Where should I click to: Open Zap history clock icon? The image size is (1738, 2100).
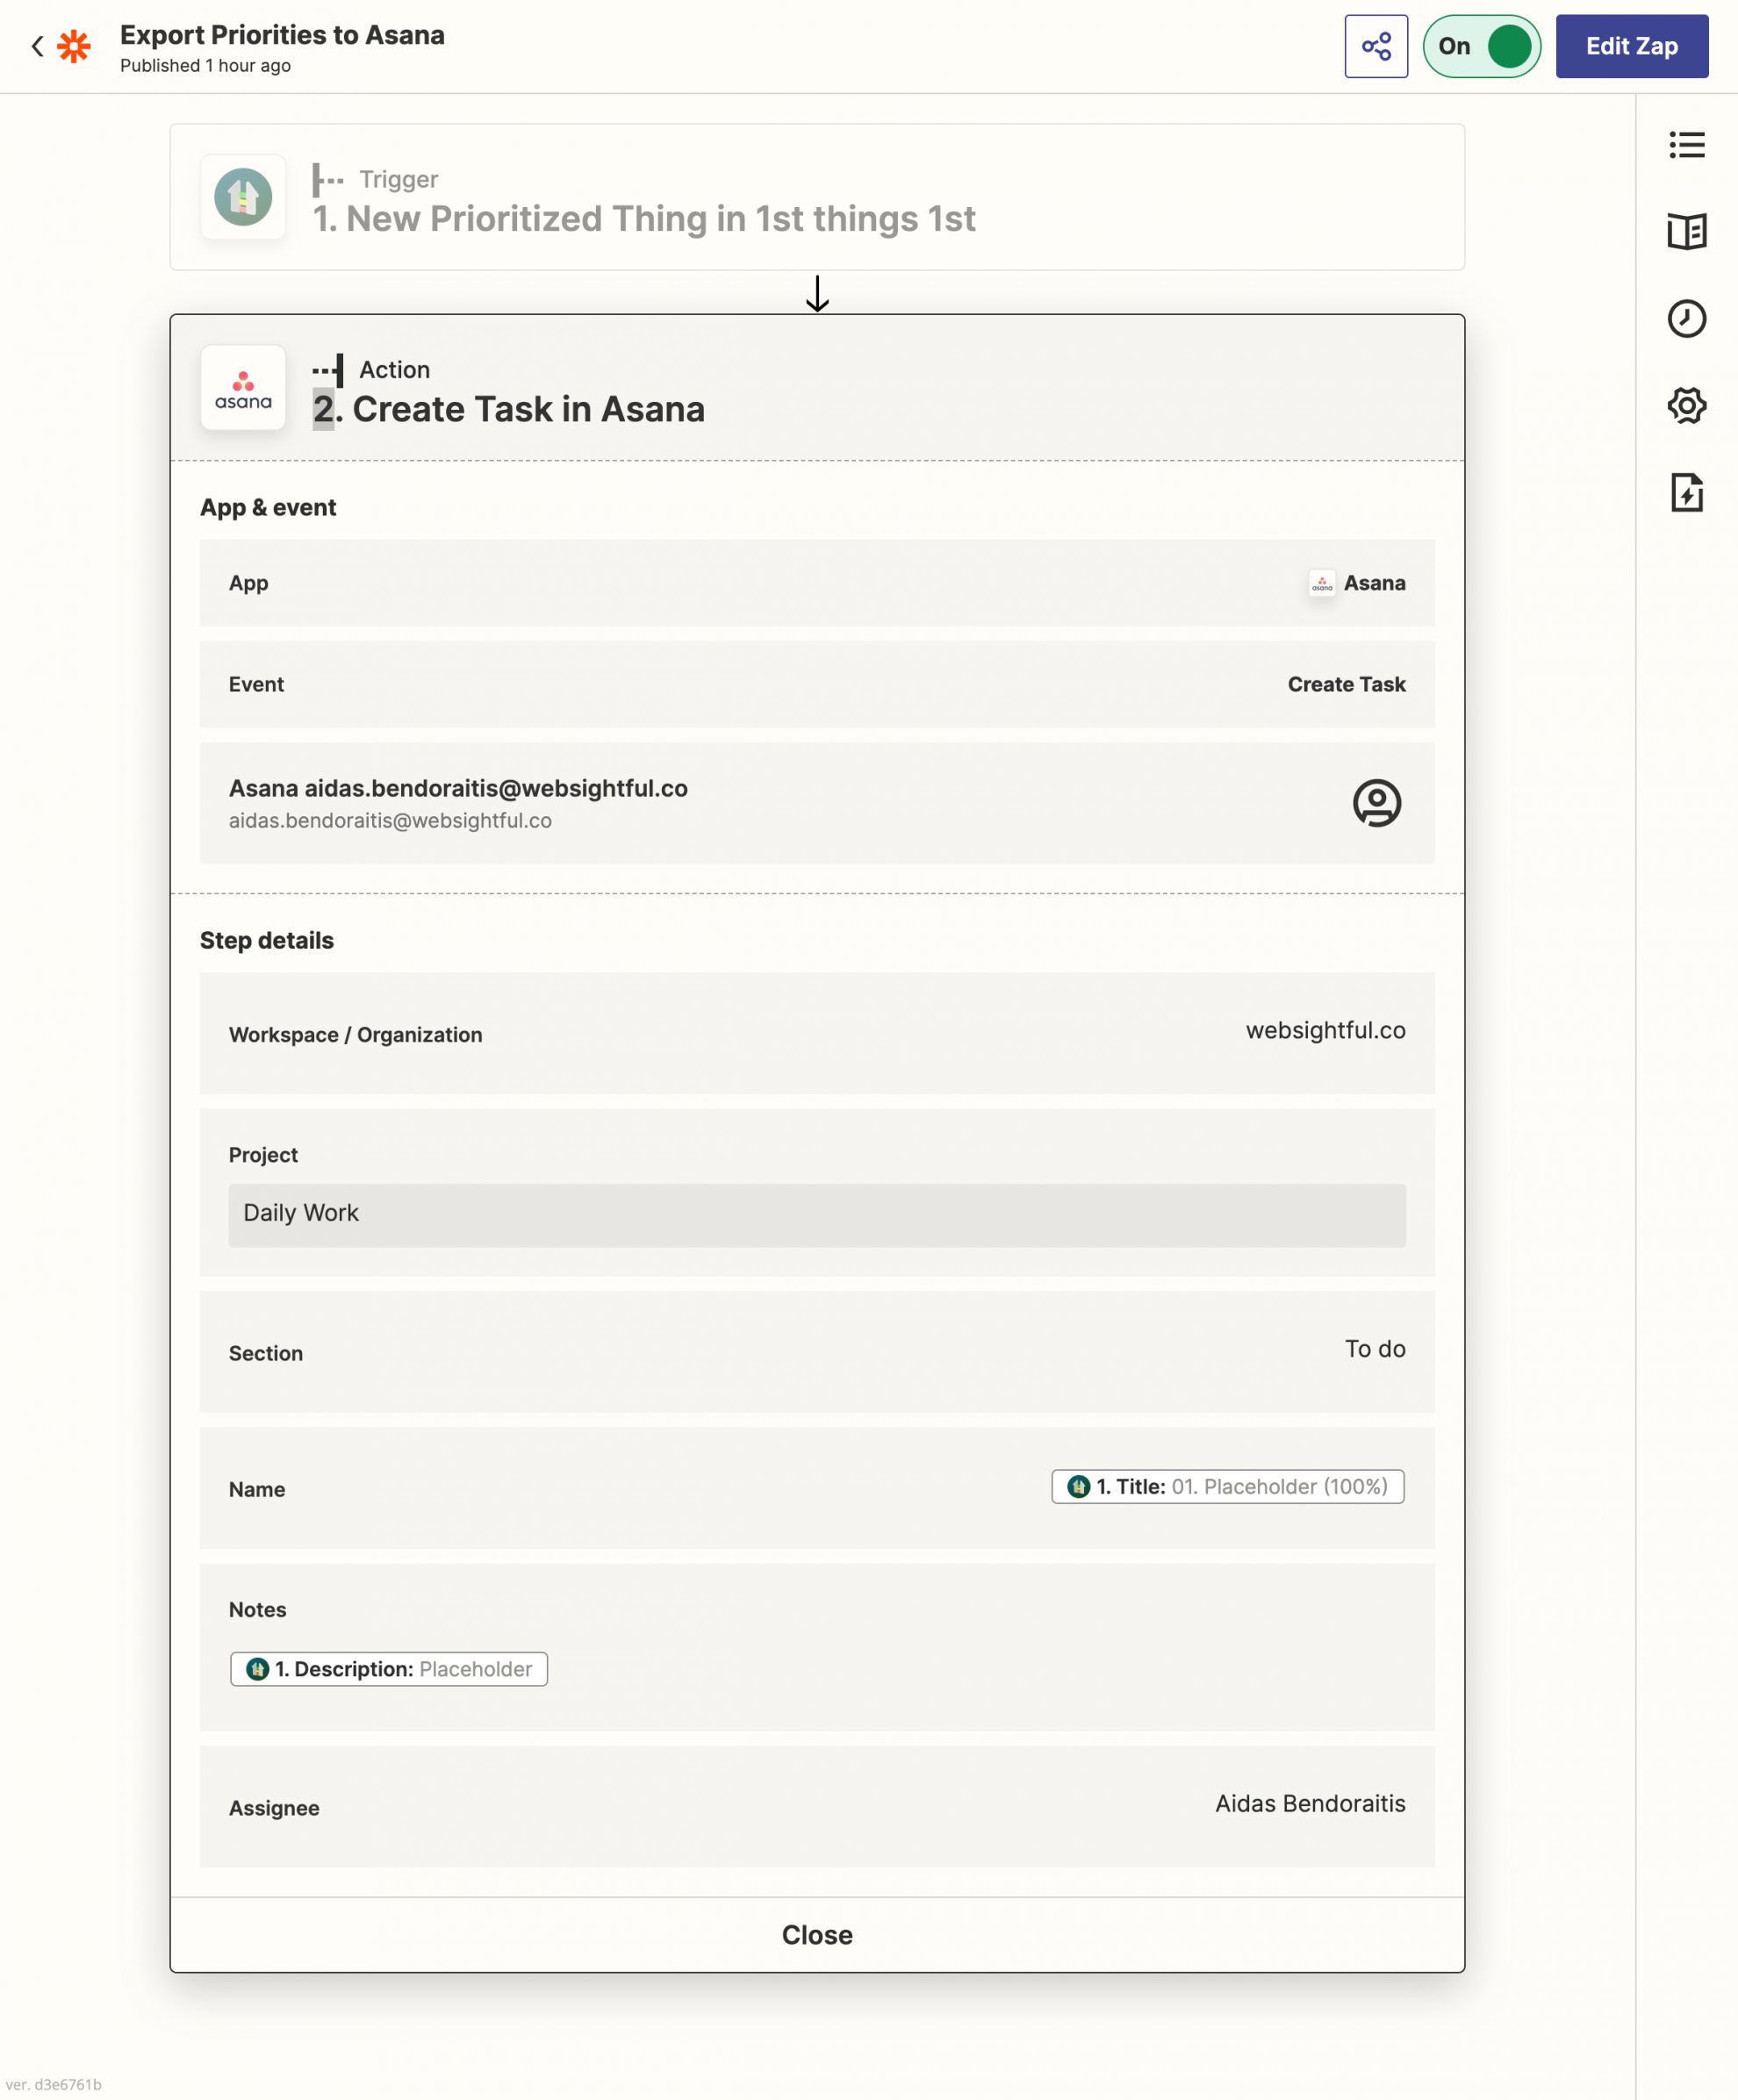[1686, 319]
